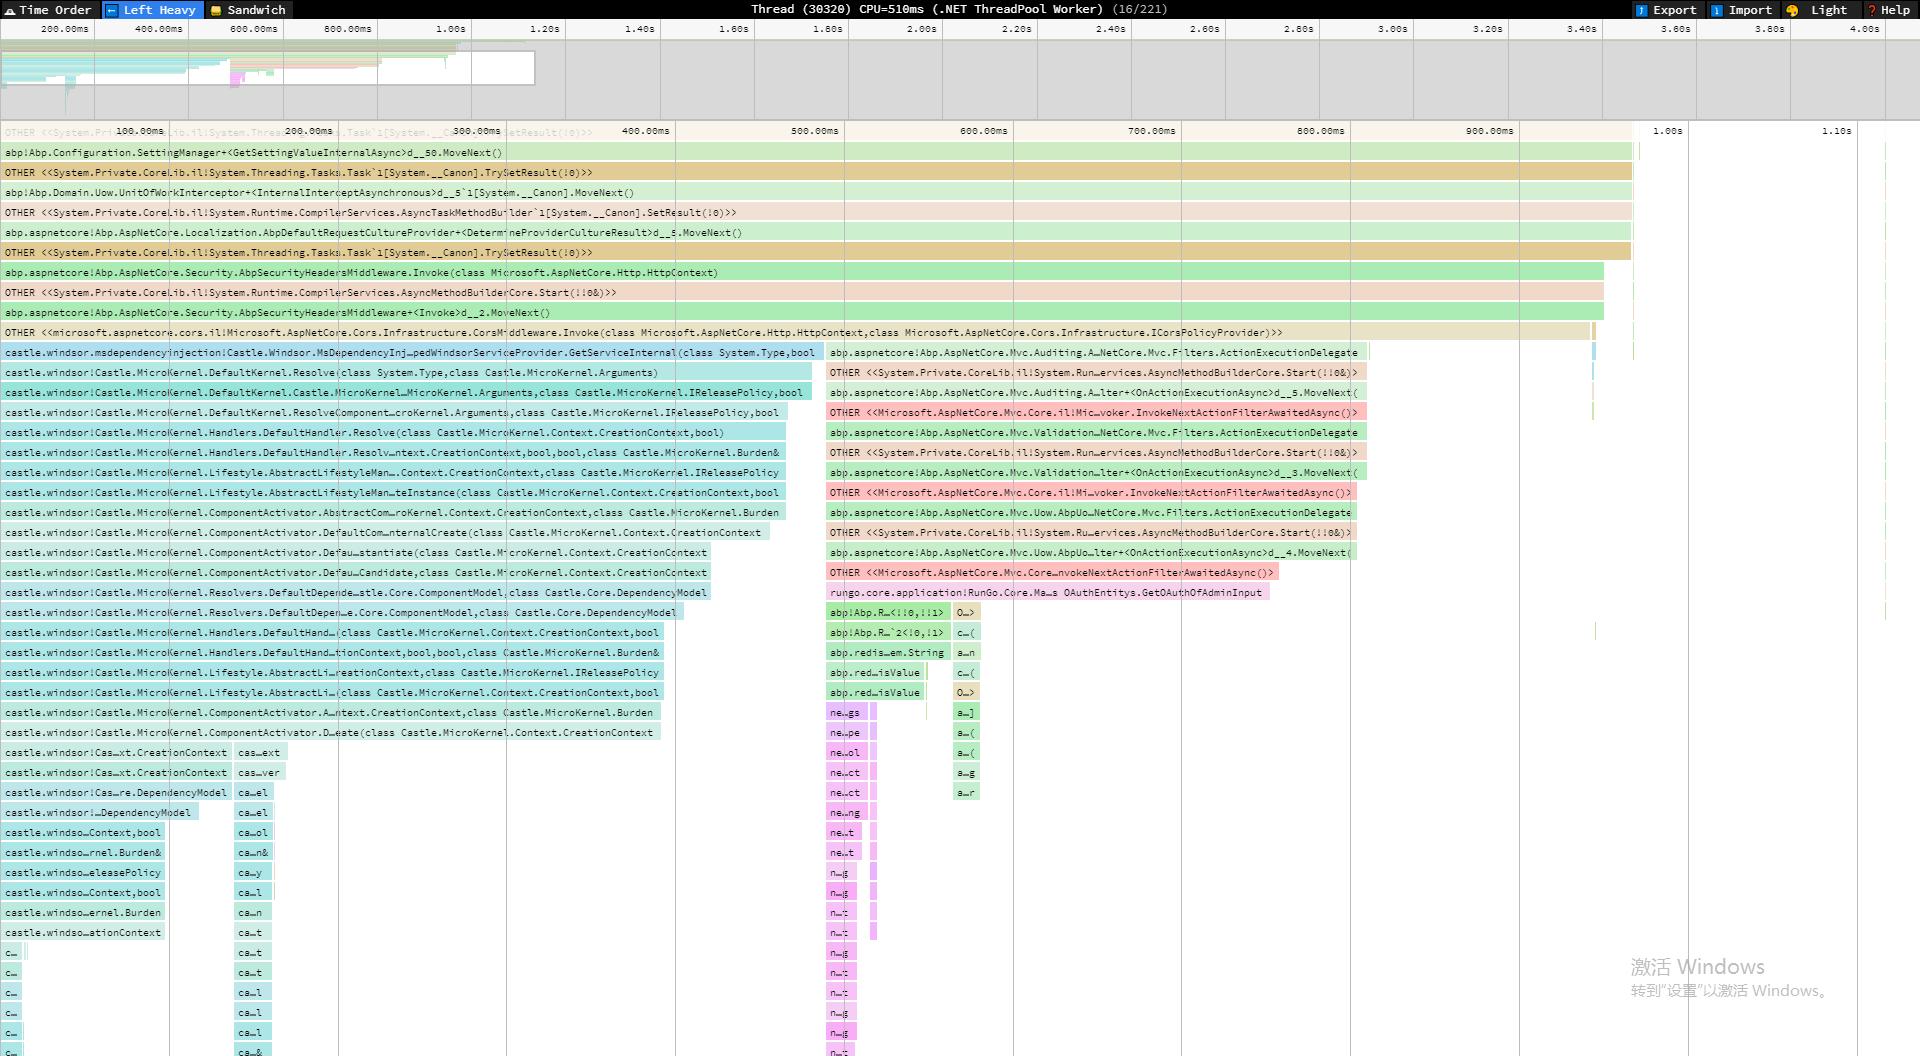Select the AbstractLifestyleMan…teInstance frame
The image size is (1920, 1056).
click(x=393, y=492)
